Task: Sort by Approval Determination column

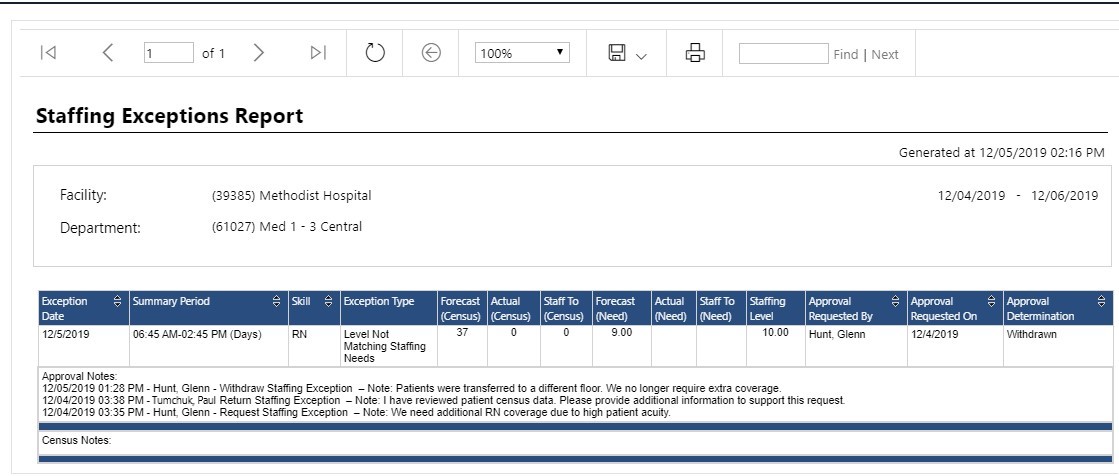Action: [x=1101, y=301]
